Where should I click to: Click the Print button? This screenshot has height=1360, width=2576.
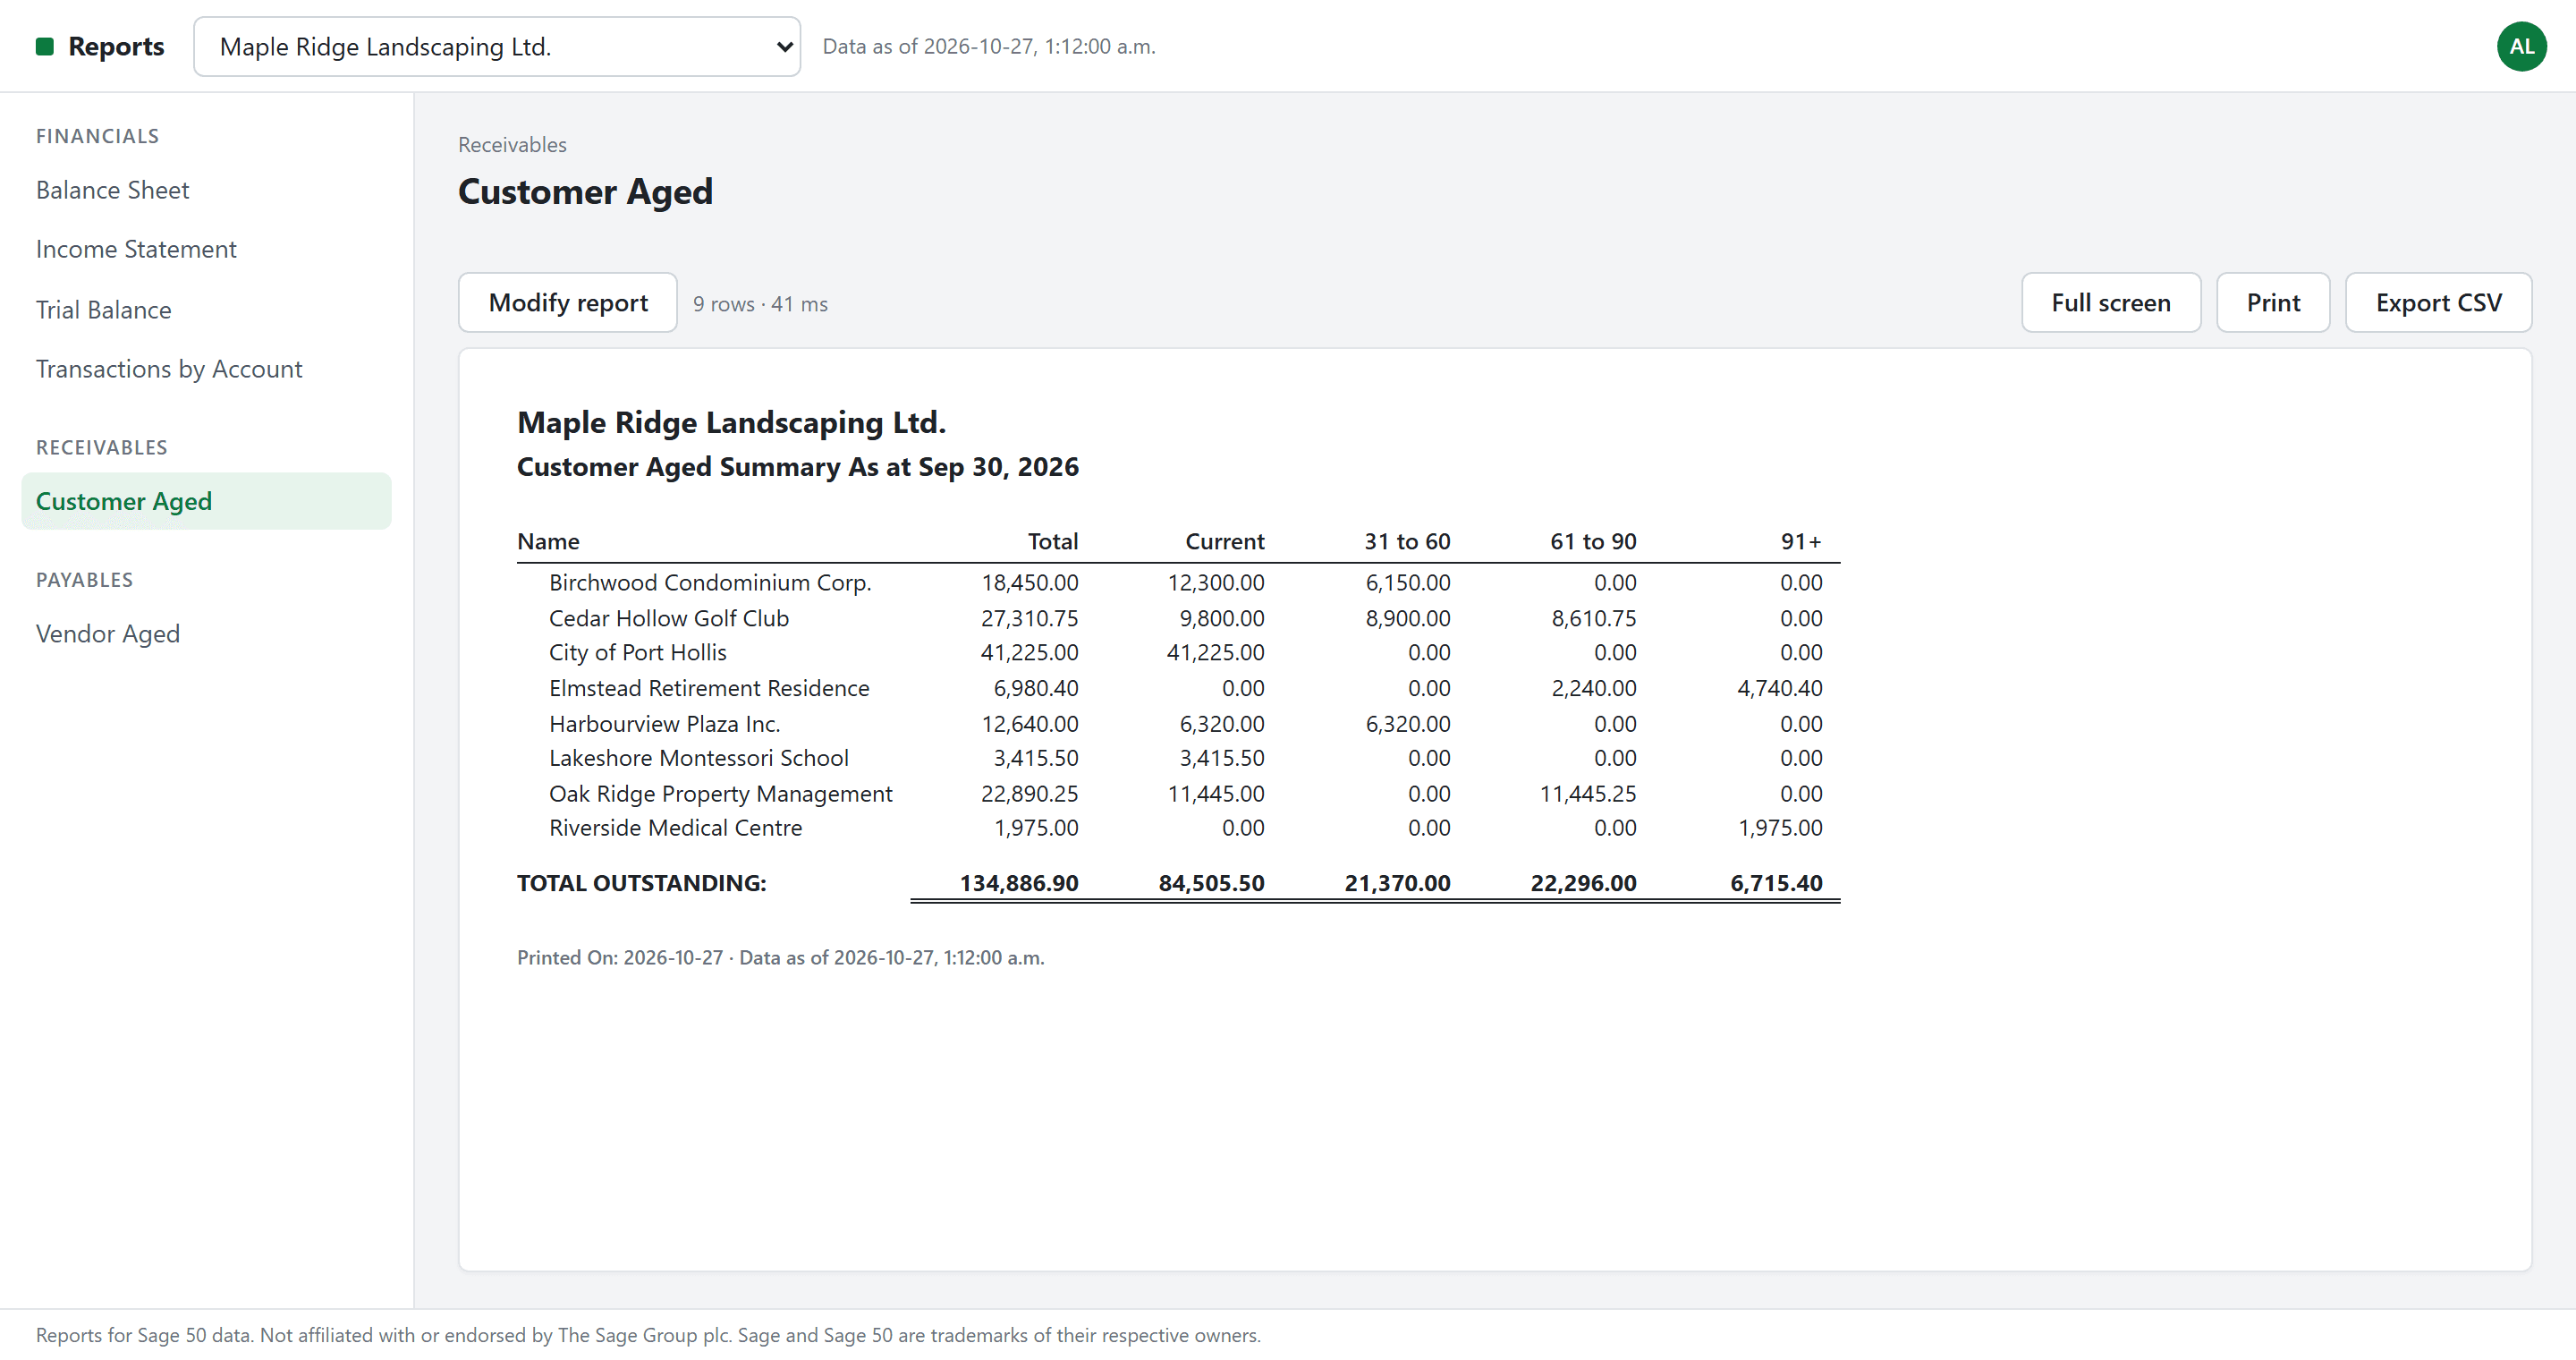pyautogui.click(x=2273, y=302)
